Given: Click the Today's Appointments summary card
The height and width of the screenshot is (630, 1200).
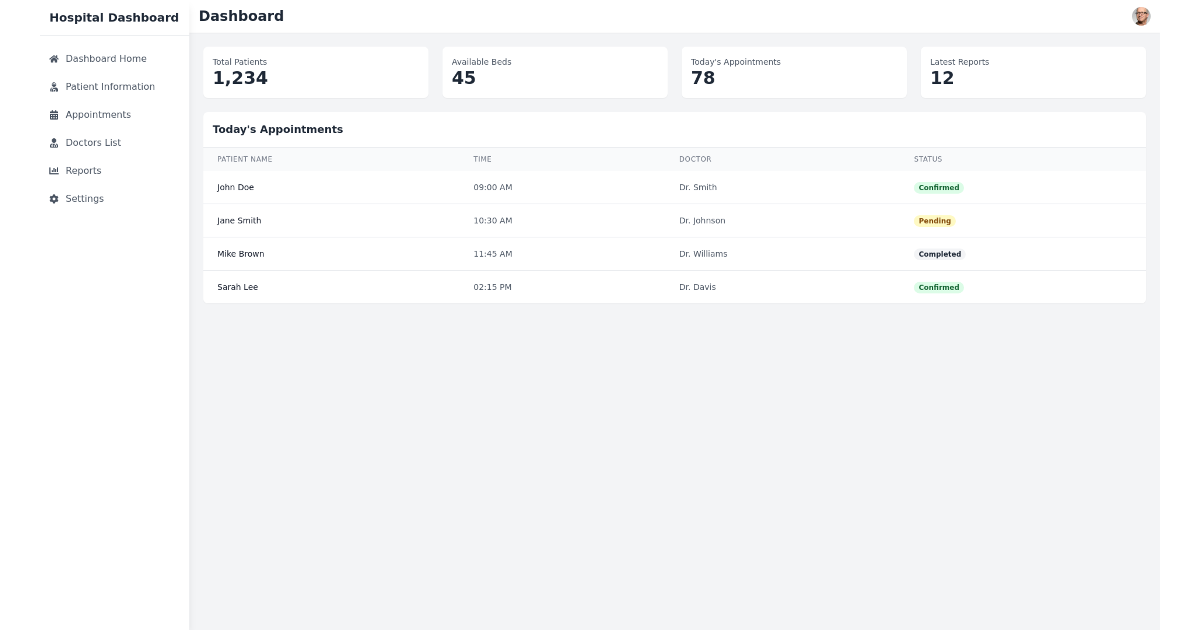Looking at the screenshot, I should pyautogui.click(x=794, y=72).
